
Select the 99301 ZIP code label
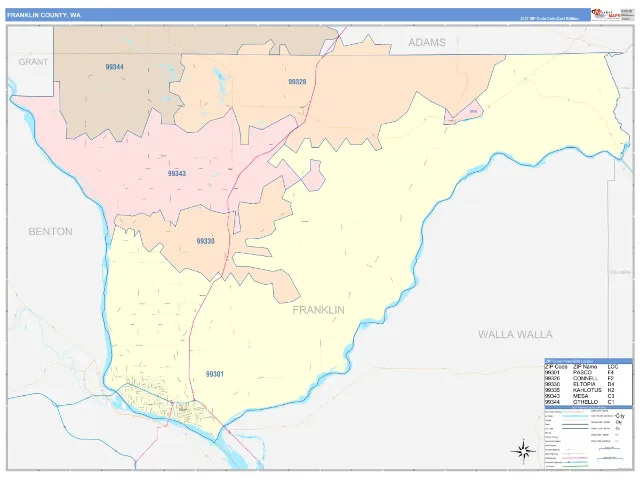215,374
